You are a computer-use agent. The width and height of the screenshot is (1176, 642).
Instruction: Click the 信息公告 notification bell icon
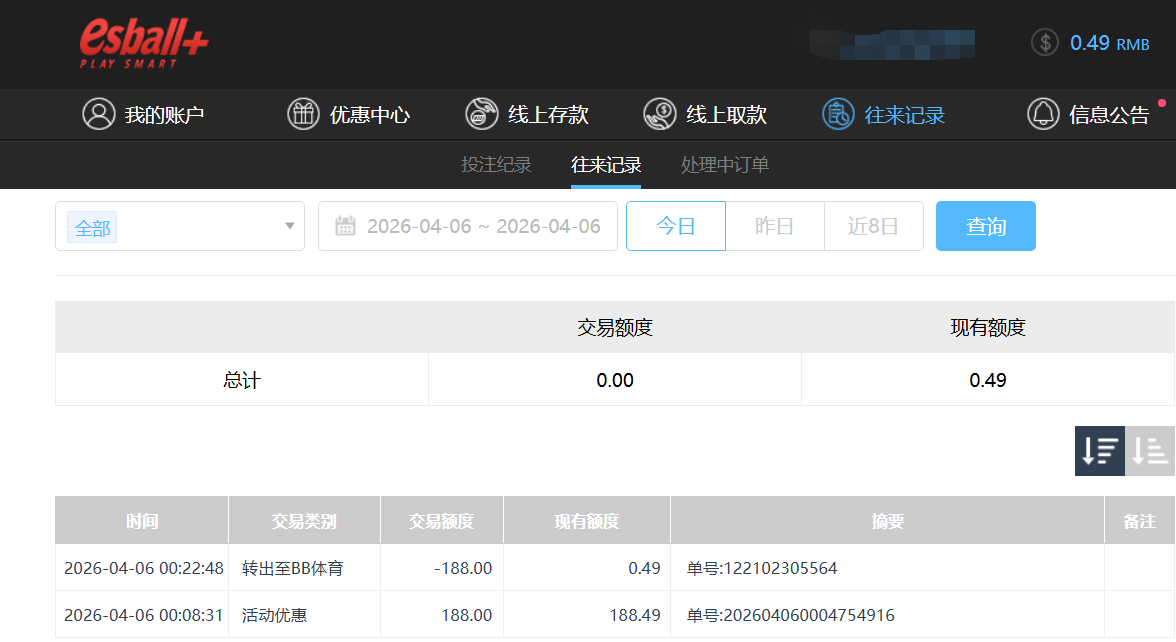tap(1041, 114)
